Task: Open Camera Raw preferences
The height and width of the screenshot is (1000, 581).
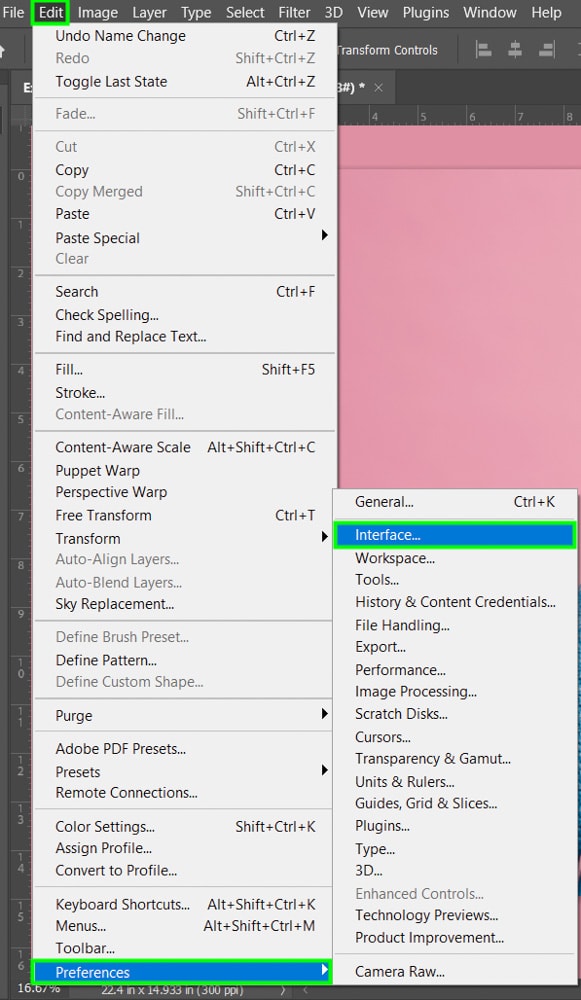Action: (x=455, y=972)
